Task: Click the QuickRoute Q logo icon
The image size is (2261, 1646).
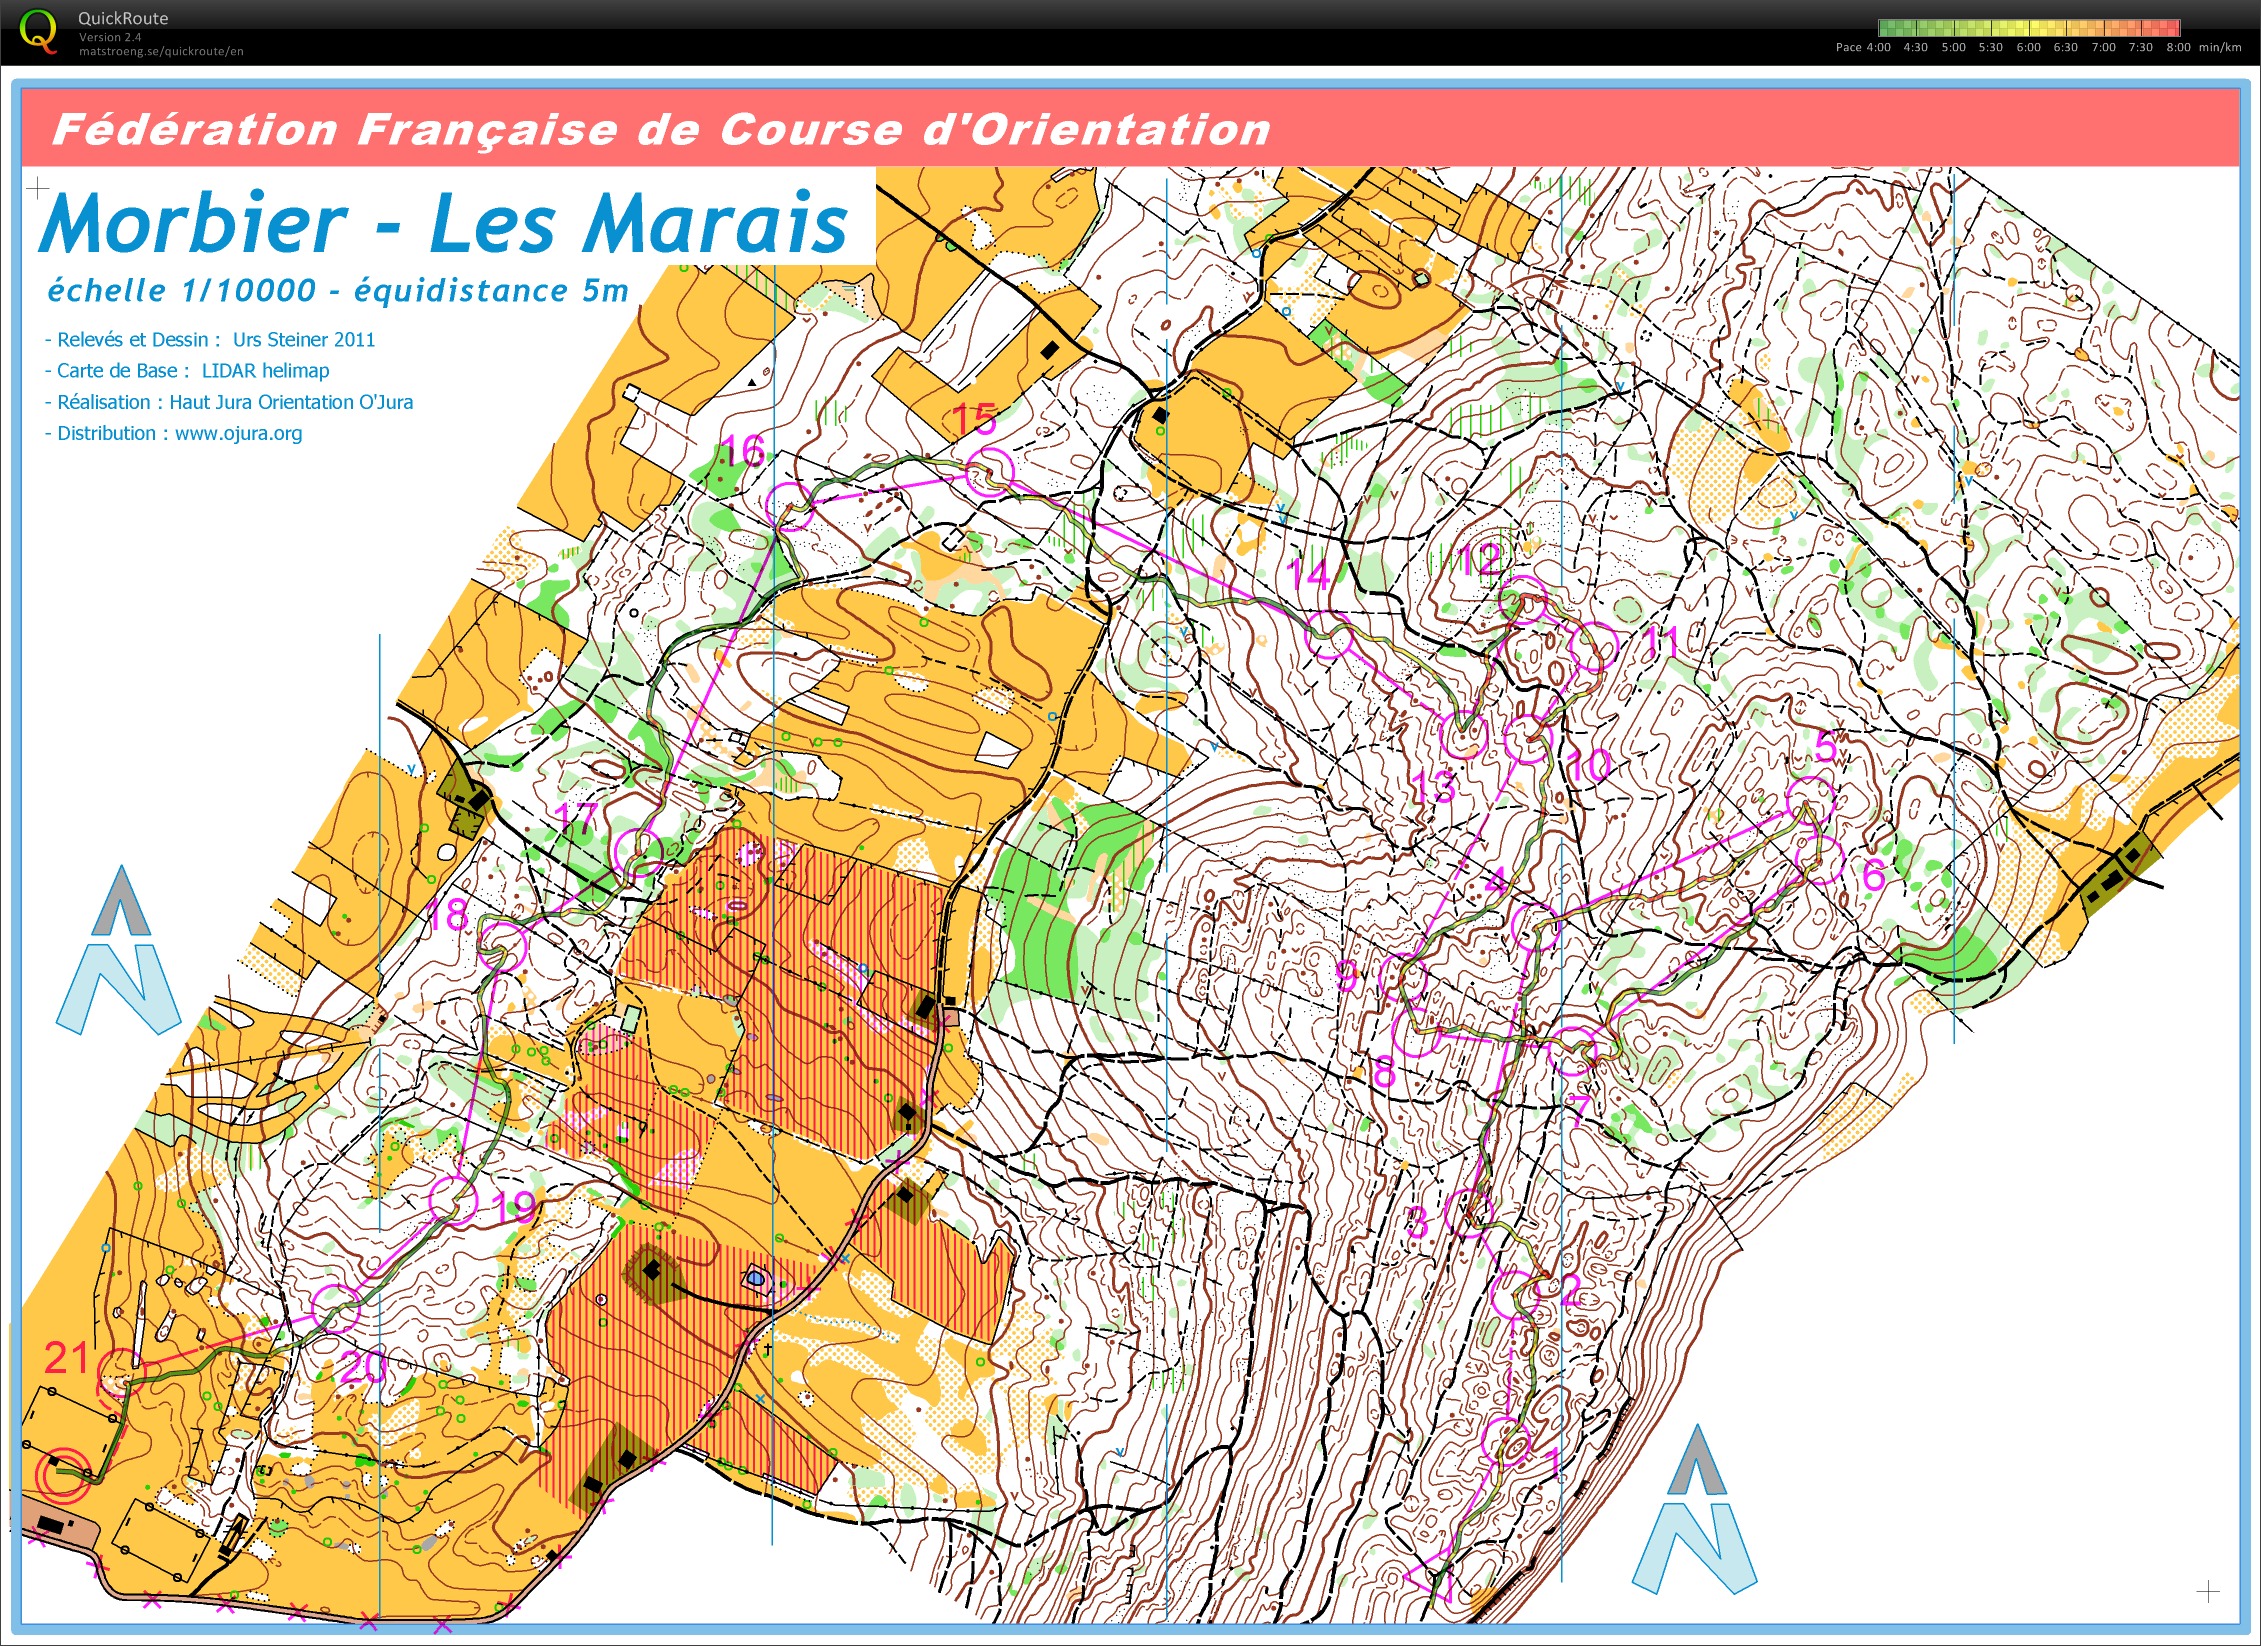Action: click(x=38, y=31)
